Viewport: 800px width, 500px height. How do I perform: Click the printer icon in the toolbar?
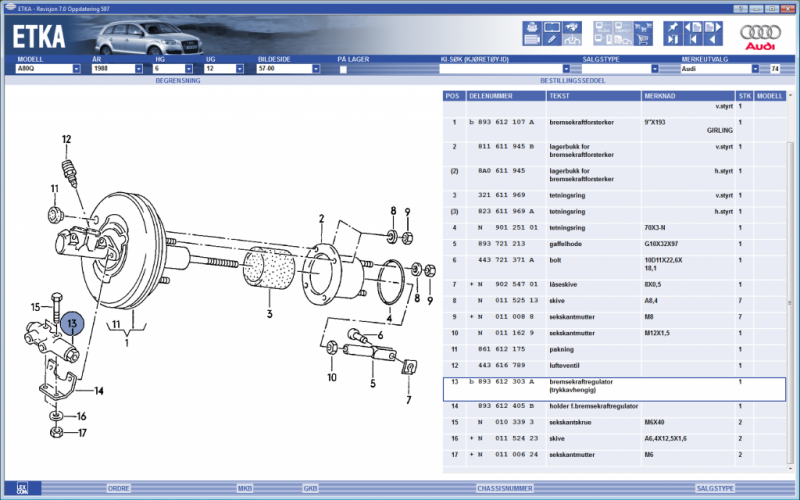(x=531, y=27)
